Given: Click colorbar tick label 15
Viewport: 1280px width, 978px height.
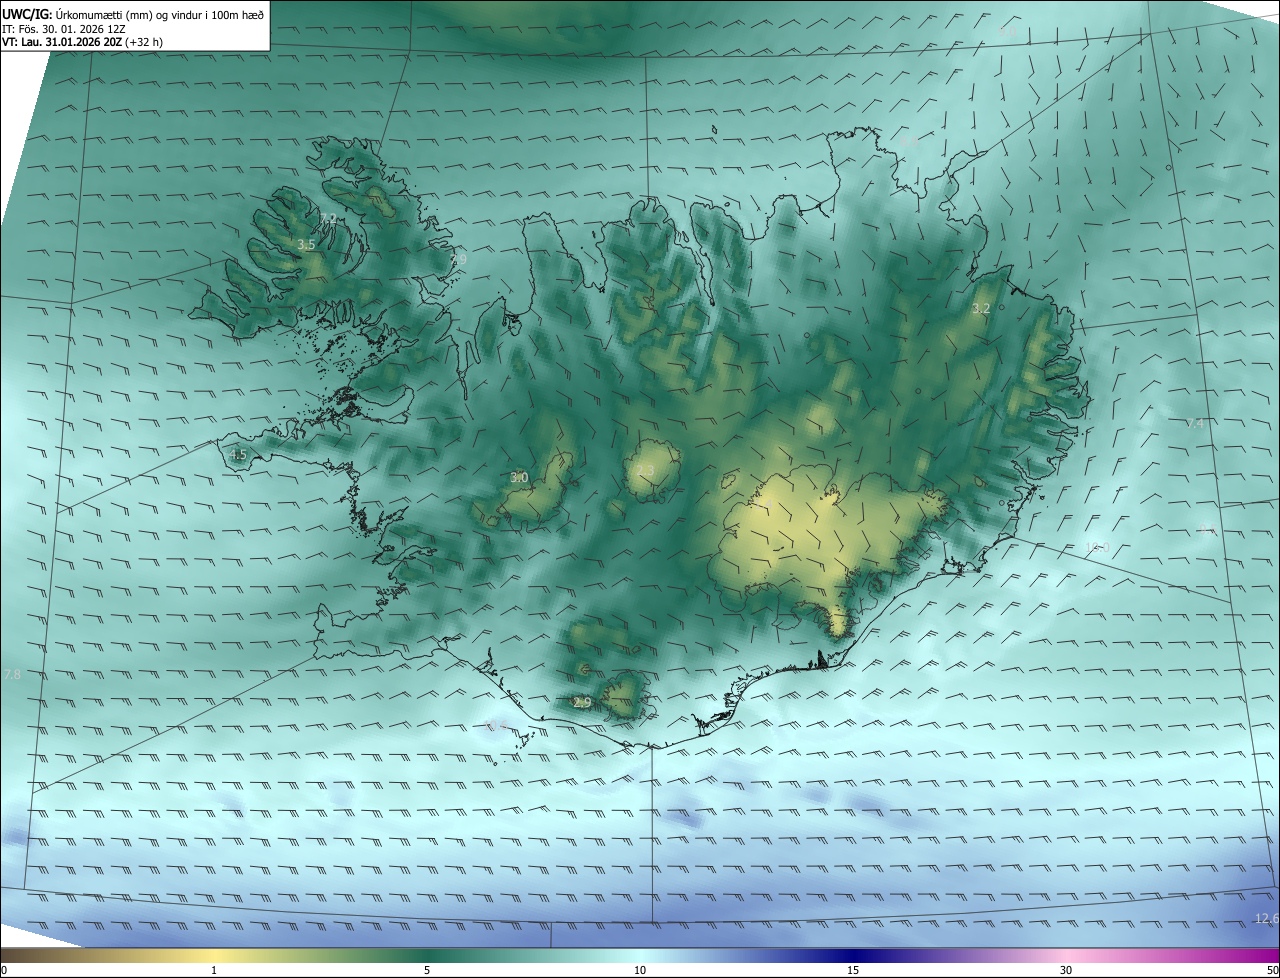Looking at the screenshot, I should 853,970.
